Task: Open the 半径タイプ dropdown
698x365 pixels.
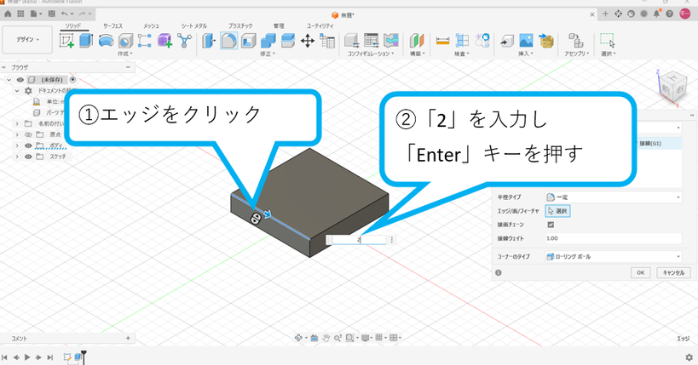Action: point(613,197)
